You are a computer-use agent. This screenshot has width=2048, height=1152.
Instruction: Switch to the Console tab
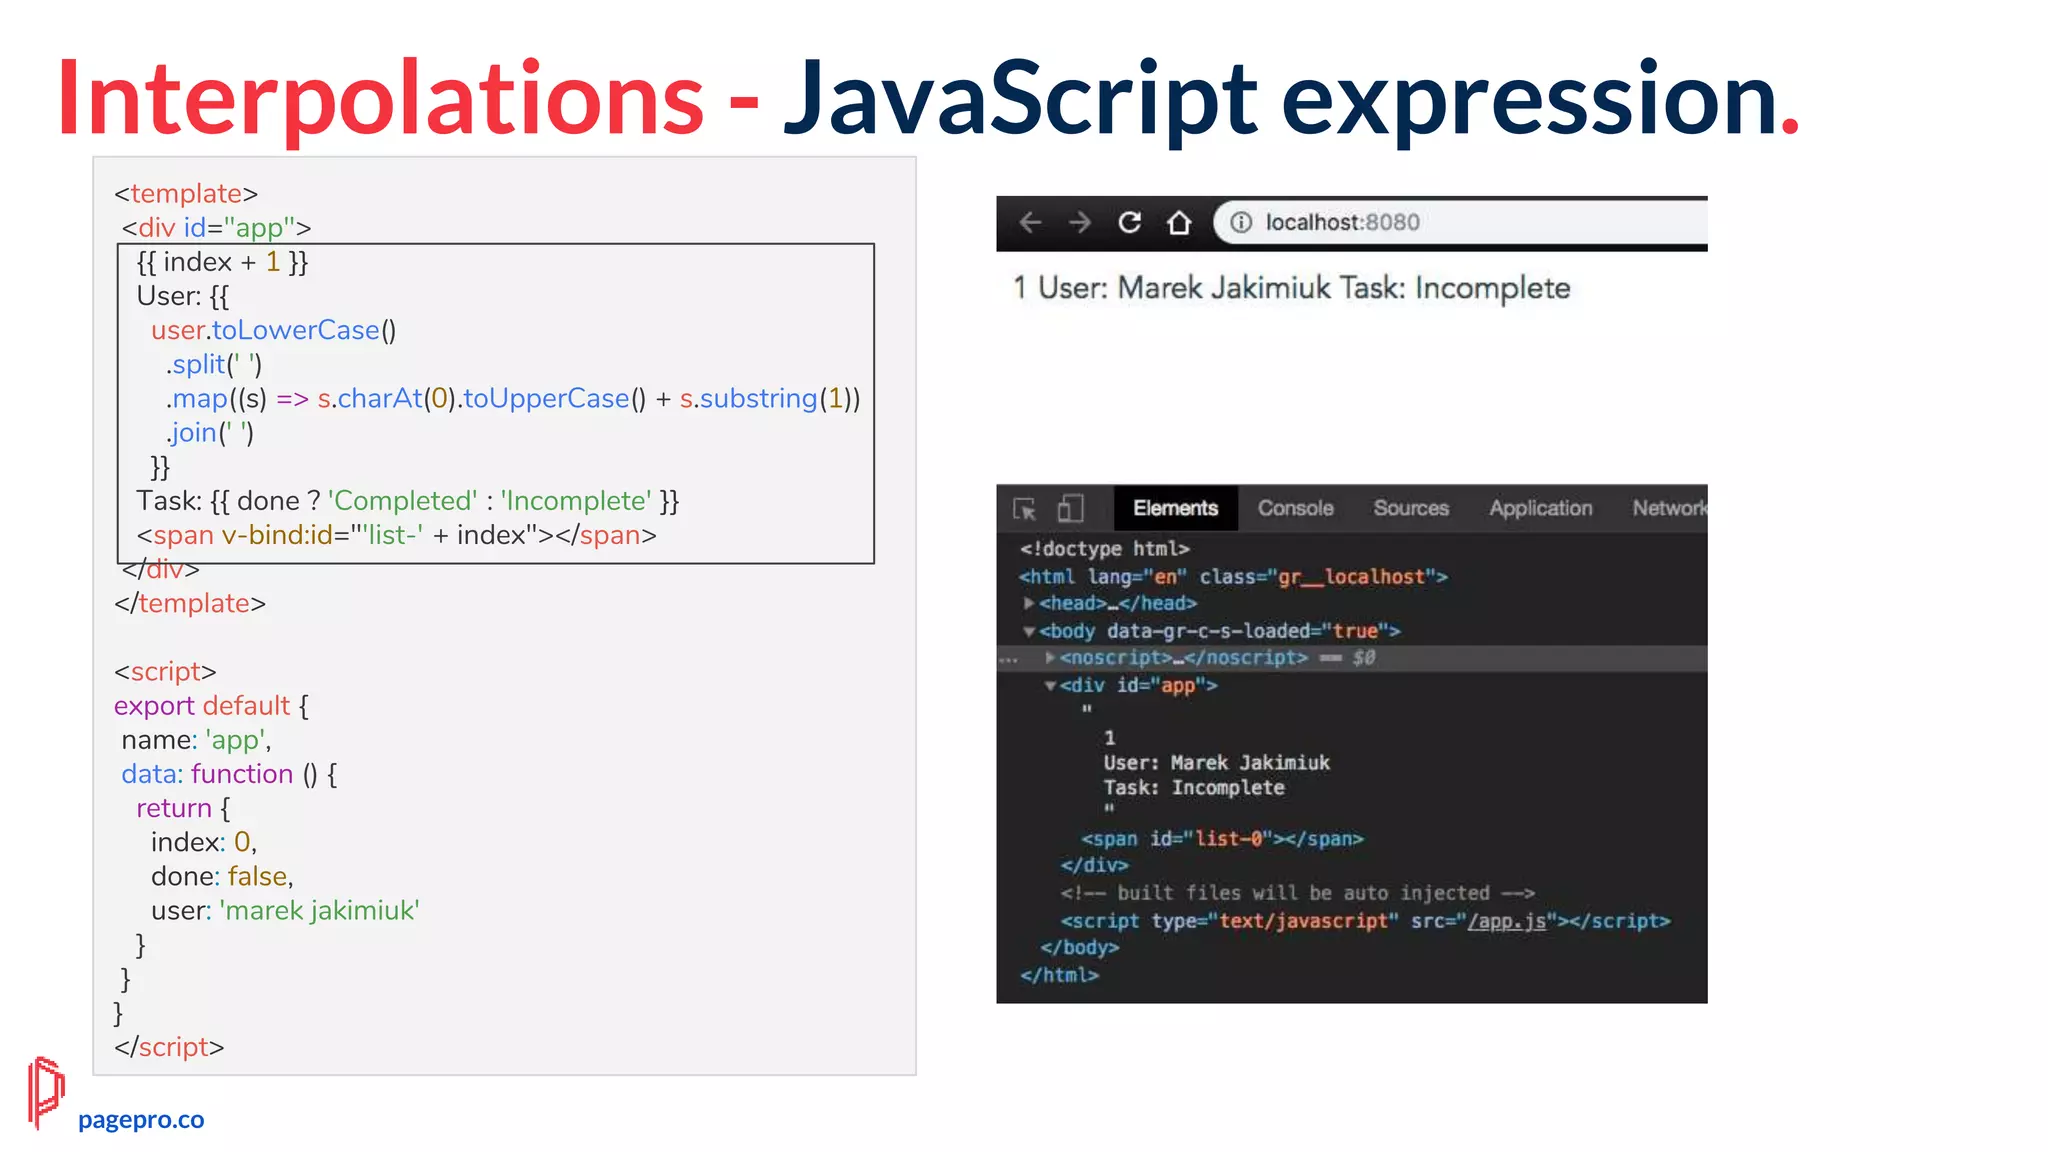tap(1295, 509)
